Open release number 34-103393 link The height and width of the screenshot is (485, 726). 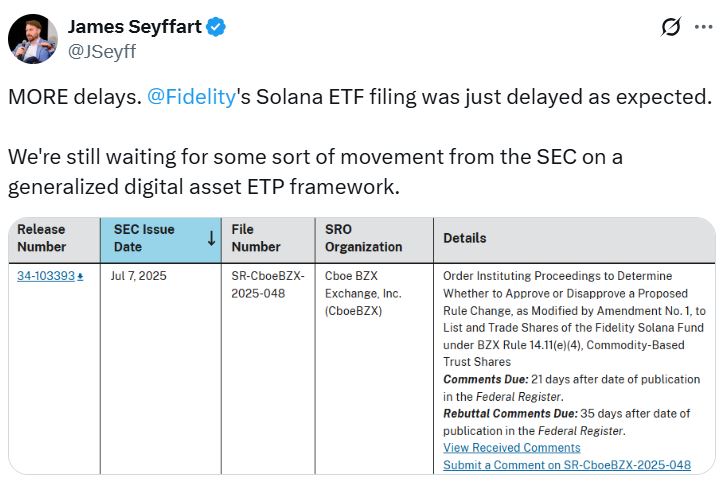coord(45,275)
